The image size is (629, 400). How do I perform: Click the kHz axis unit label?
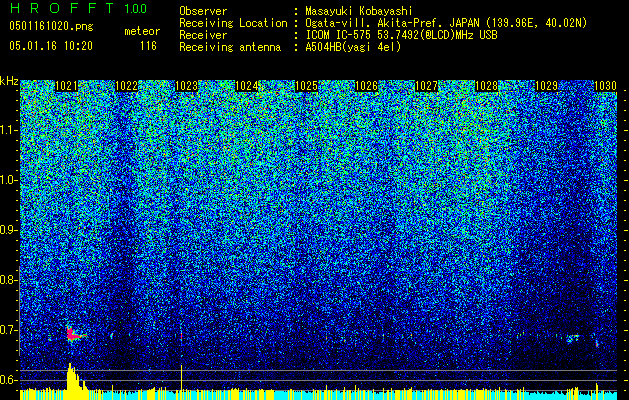click(x=9, y=81)
